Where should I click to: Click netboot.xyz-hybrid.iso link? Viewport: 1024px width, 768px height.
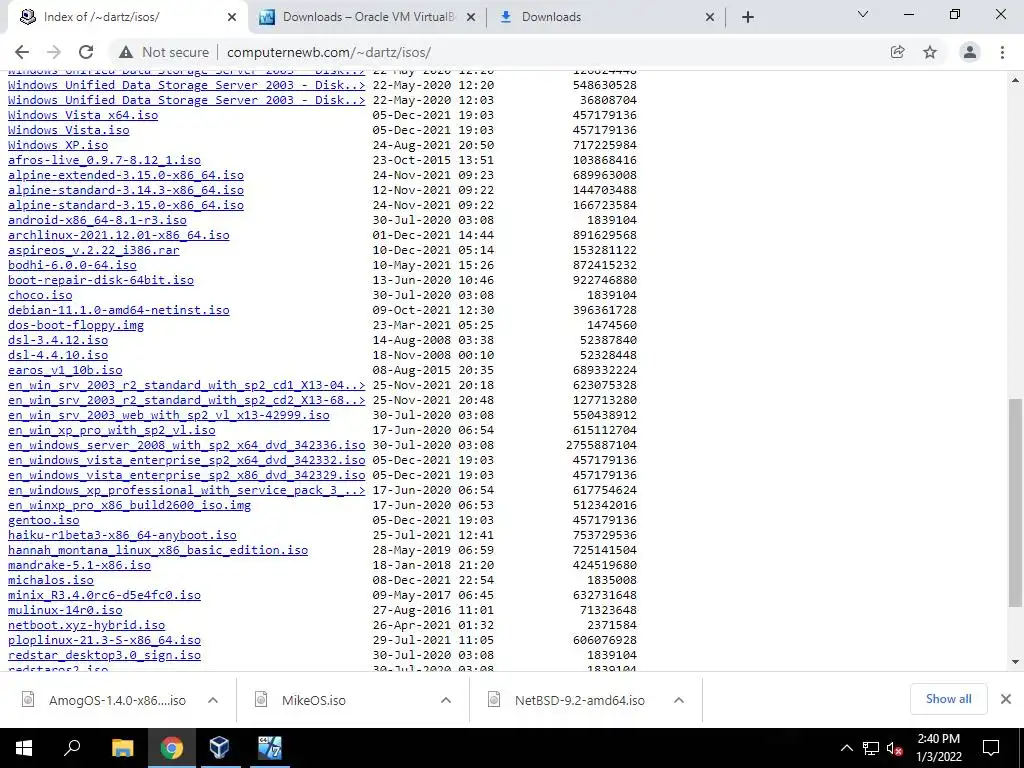click(87, 626)
